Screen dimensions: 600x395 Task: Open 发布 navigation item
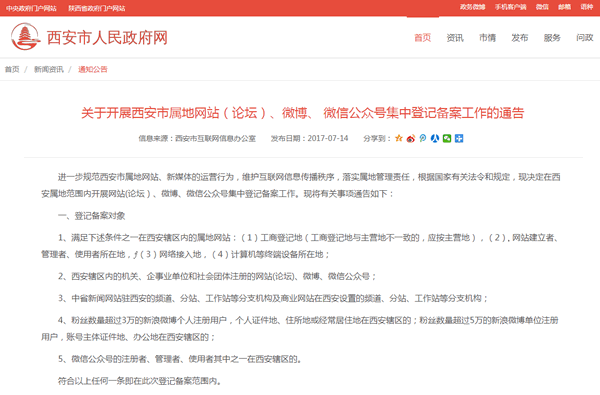520,38
